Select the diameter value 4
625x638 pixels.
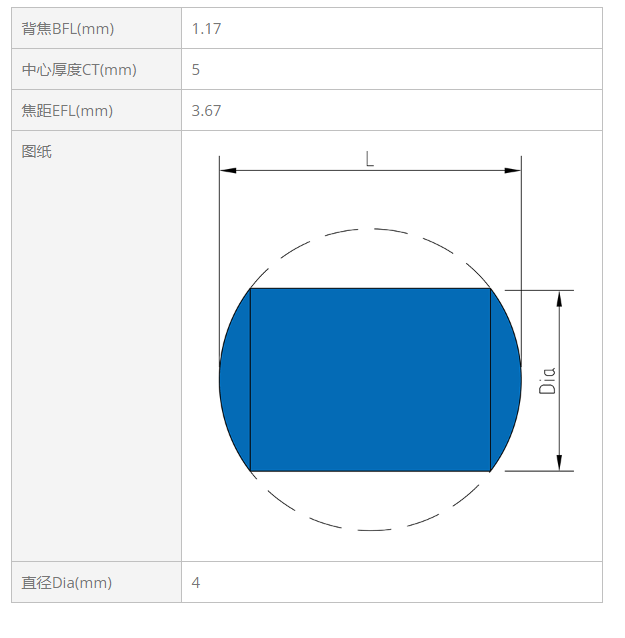tap(196, 583)
